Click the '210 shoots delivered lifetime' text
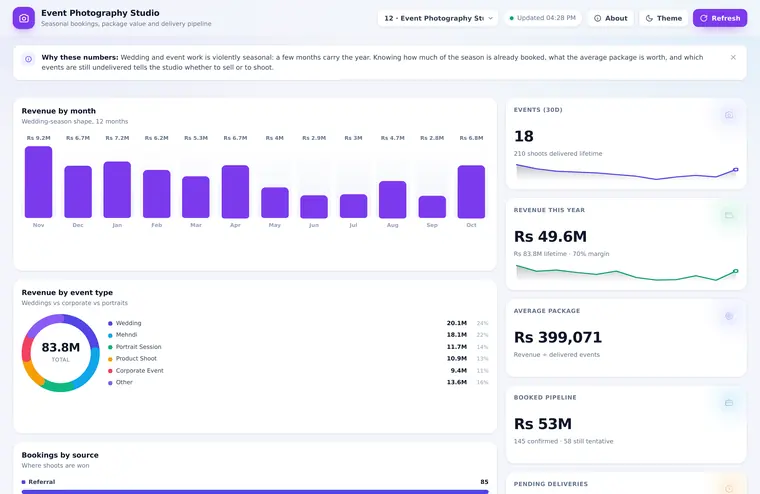Viewport: 760px width, 494px height. pos(558,154)
